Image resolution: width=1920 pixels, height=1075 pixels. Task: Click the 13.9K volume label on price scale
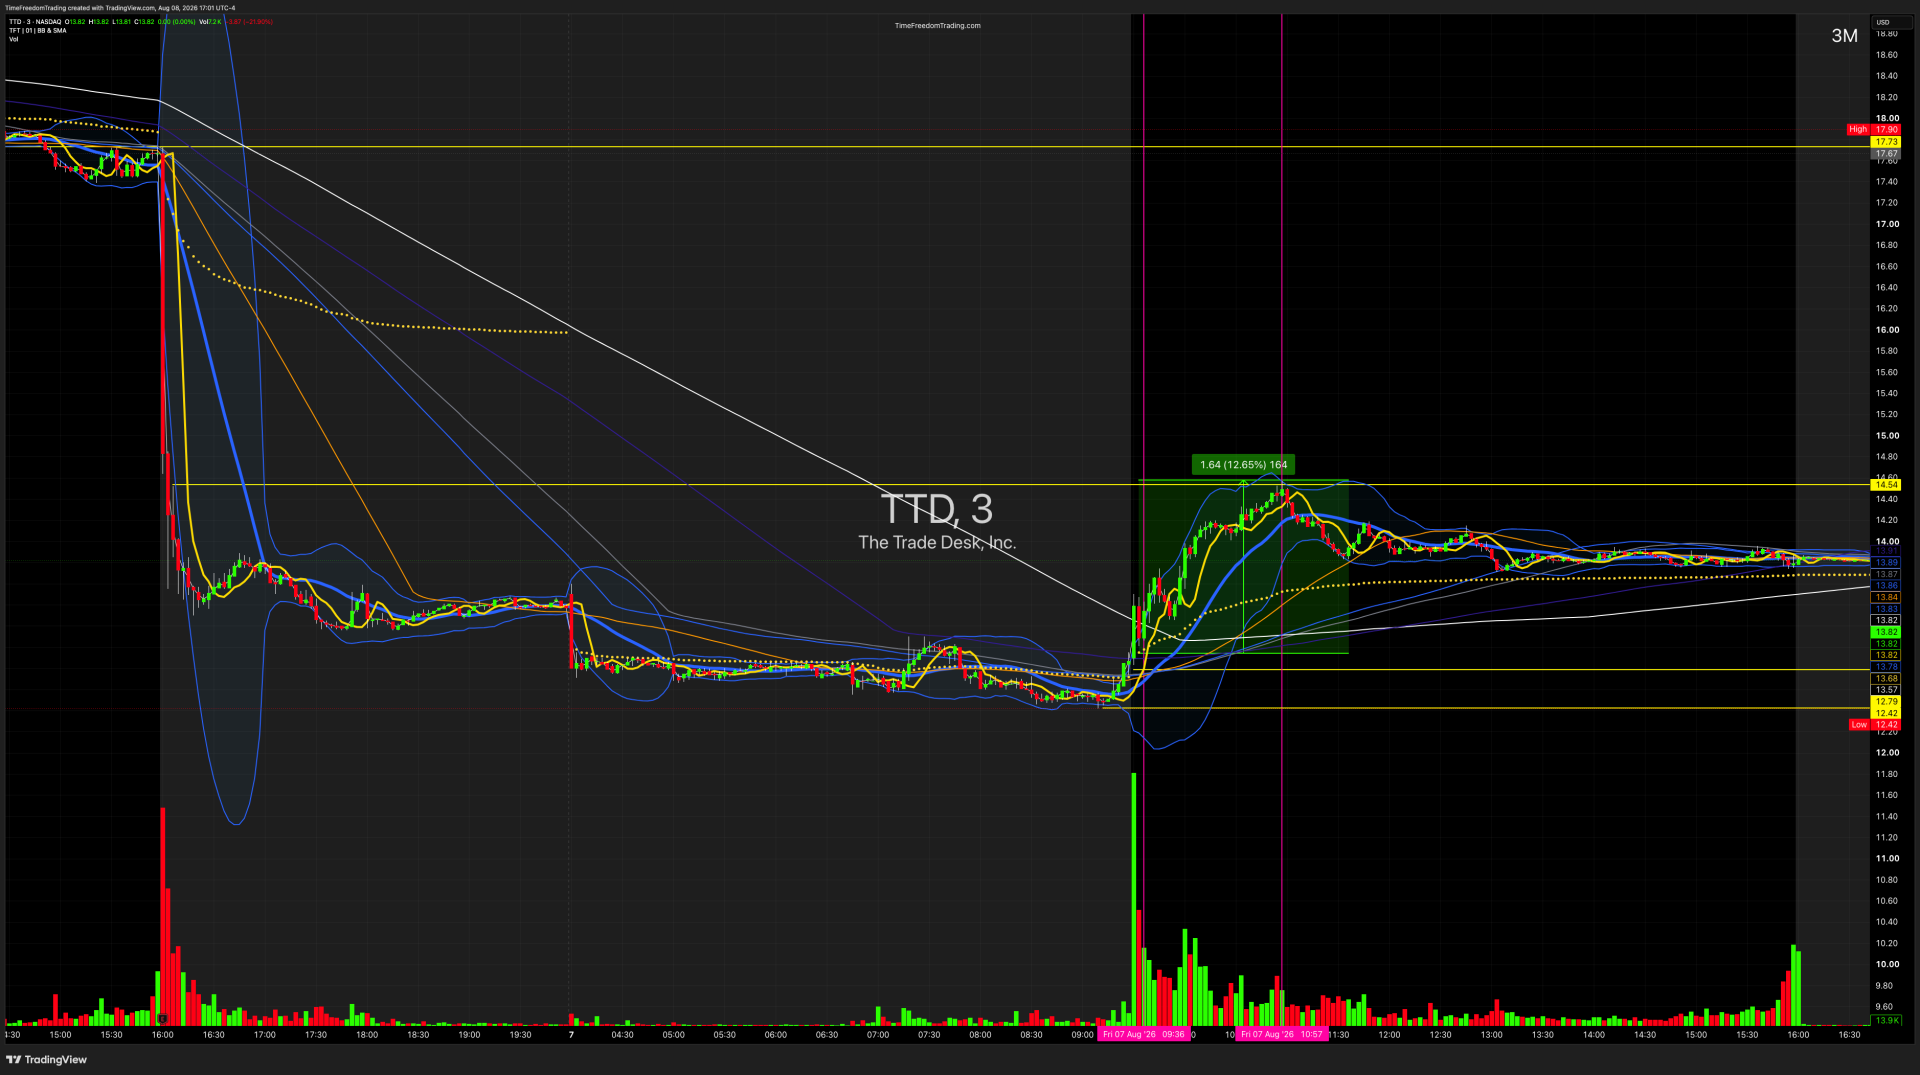pos(1886,1021)
